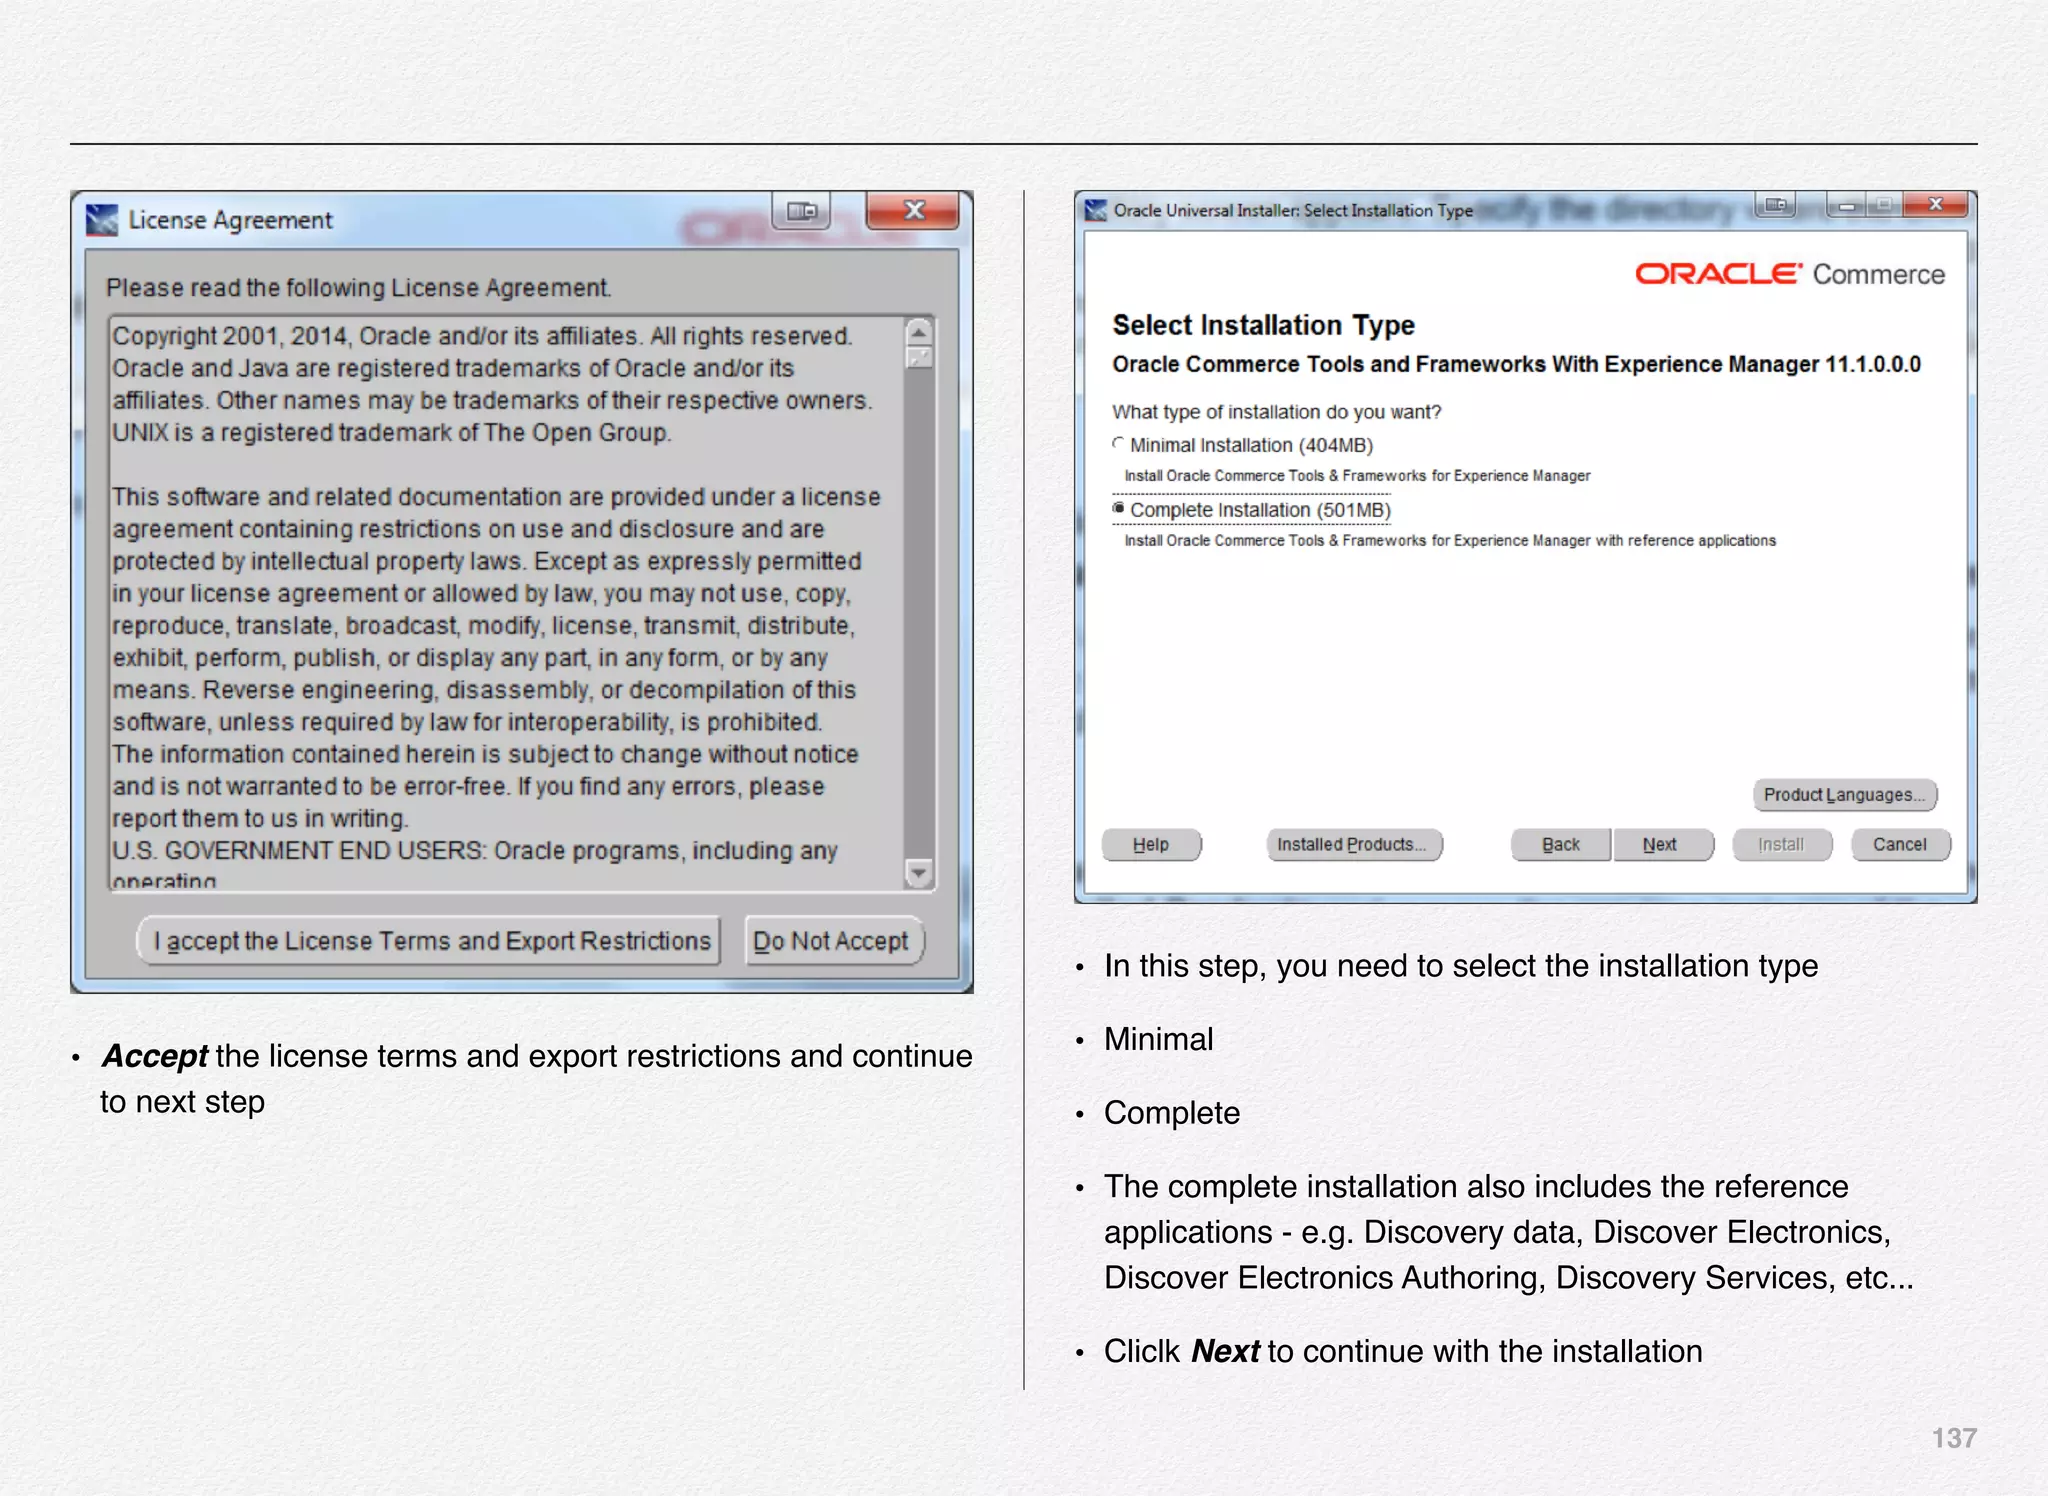The width and height of the screenshot is (2048, 1496).
Task: Click the Oracle Commerce logo
Action: pyautogui.click(x=1790, y=274)
